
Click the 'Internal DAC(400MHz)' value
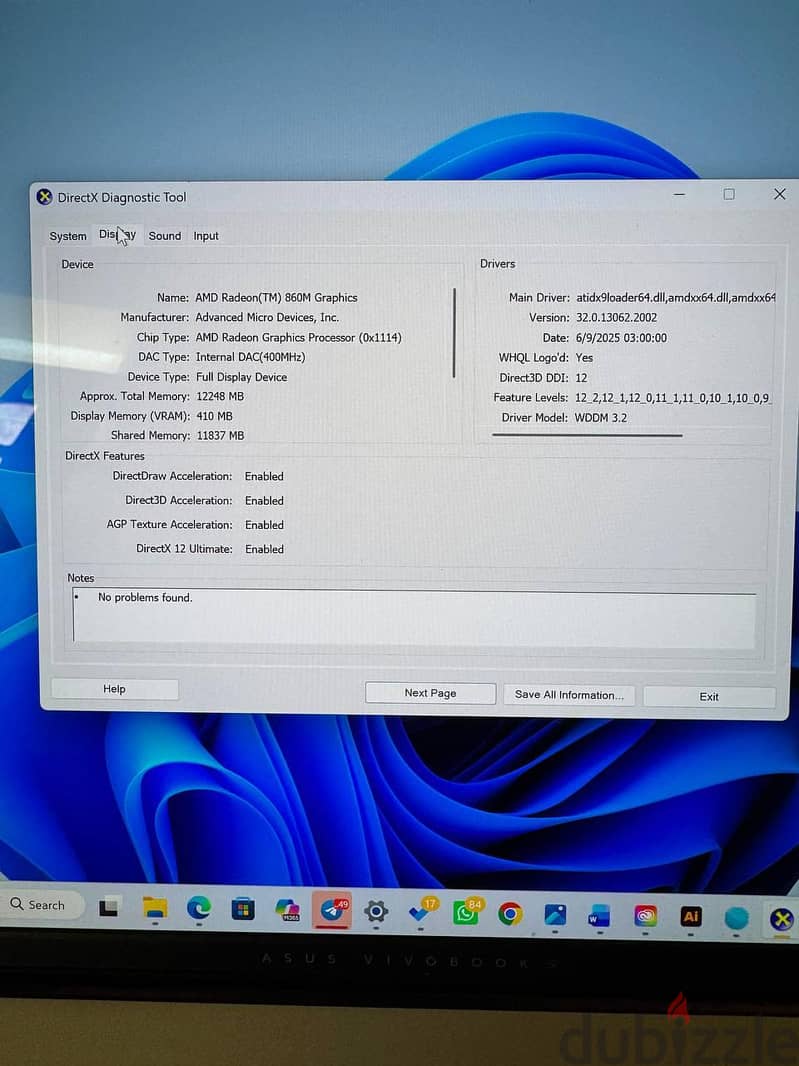pos(250,357)
